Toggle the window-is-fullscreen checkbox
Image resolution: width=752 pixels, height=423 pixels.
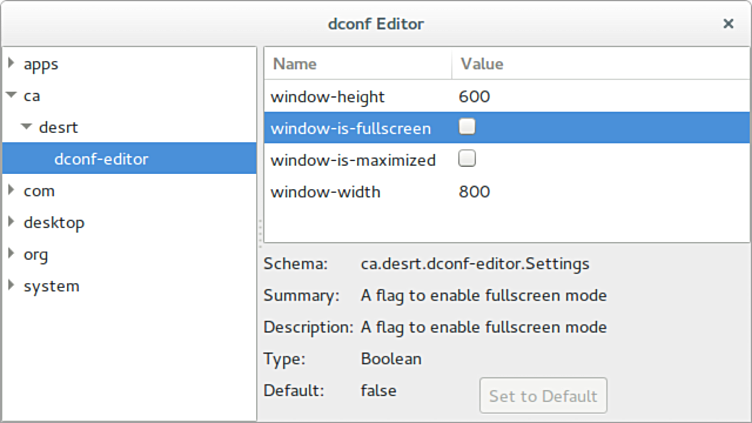coord(467,127)
